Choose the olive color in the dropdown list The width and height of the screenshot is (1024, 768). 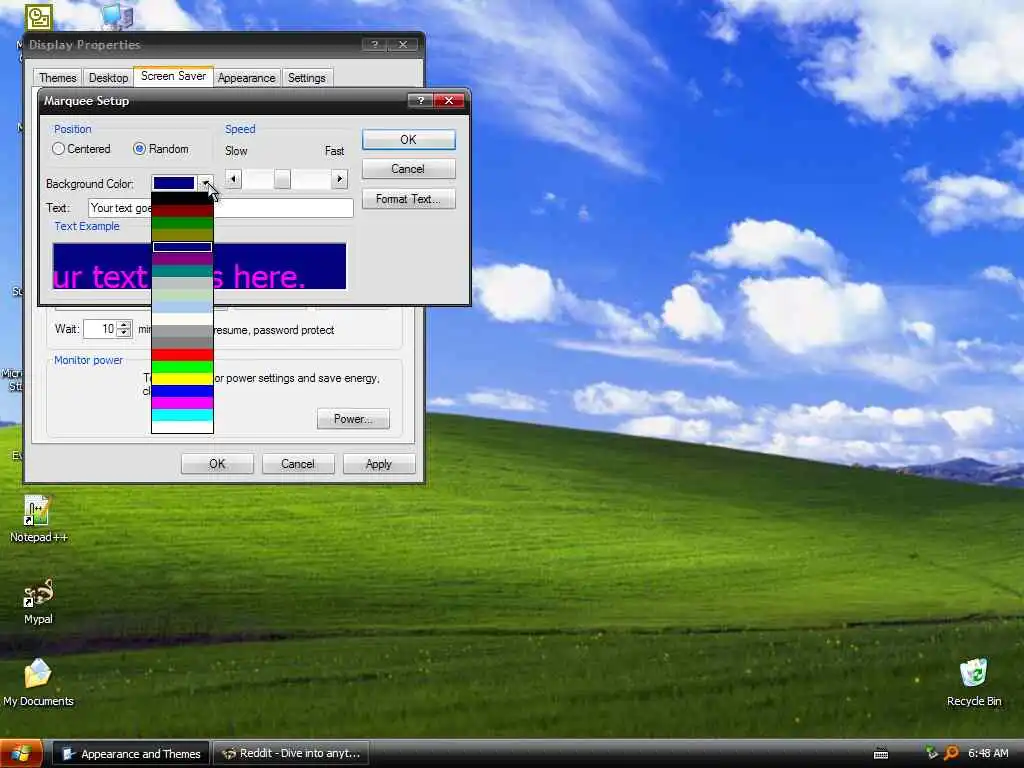pyautogui.click(x=182, y=235)
